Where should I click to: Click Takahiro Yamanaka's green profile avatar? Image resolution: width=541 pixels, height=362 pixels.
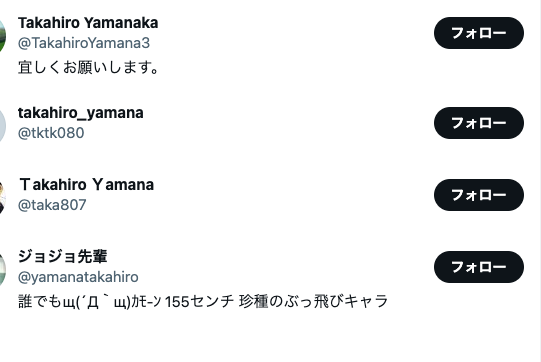pos(2,36)
